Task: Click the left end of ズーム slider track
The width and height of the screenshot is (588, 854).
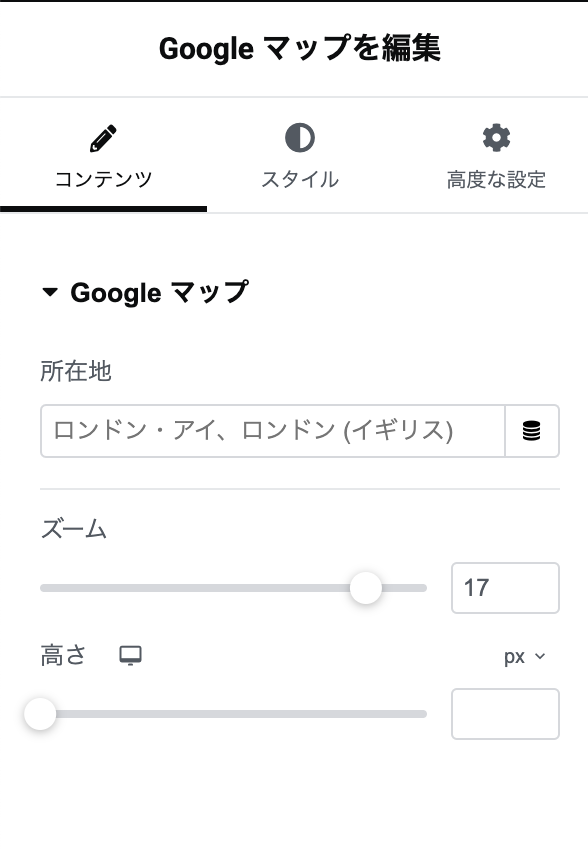Action: click(x=45, y=588)
